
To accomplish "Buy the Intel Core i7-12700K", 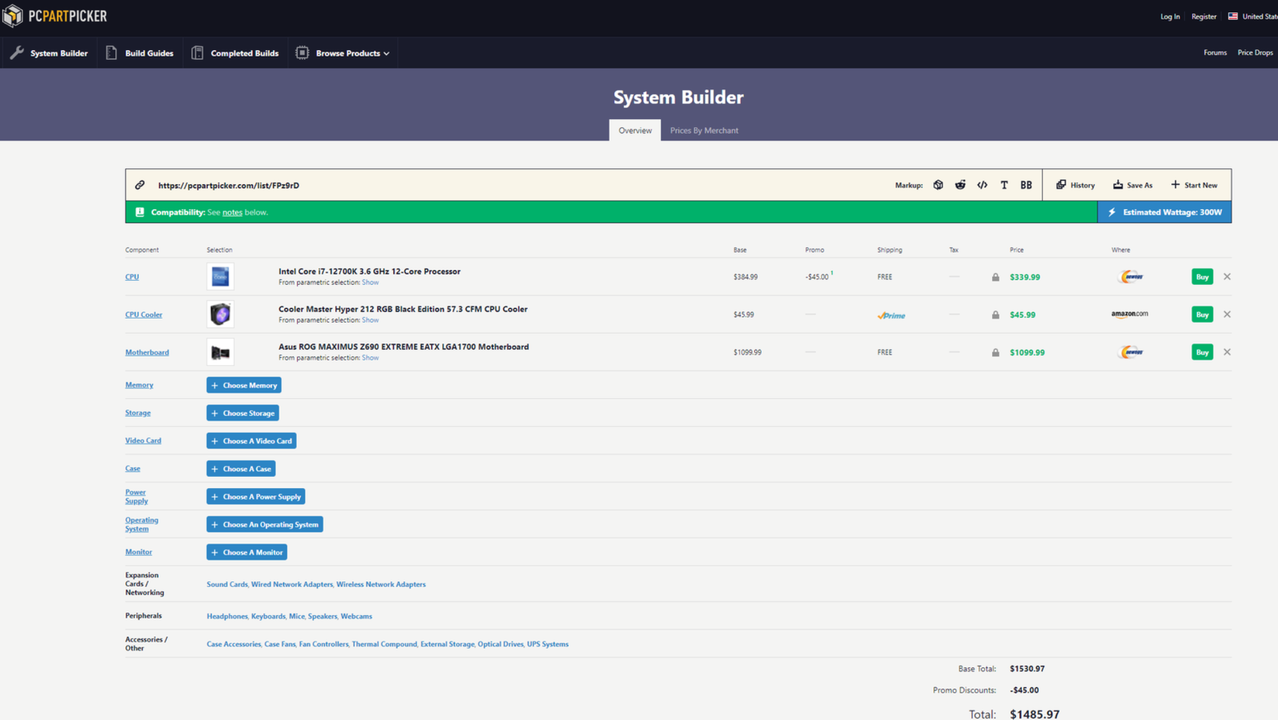I will click(1202, 277).
